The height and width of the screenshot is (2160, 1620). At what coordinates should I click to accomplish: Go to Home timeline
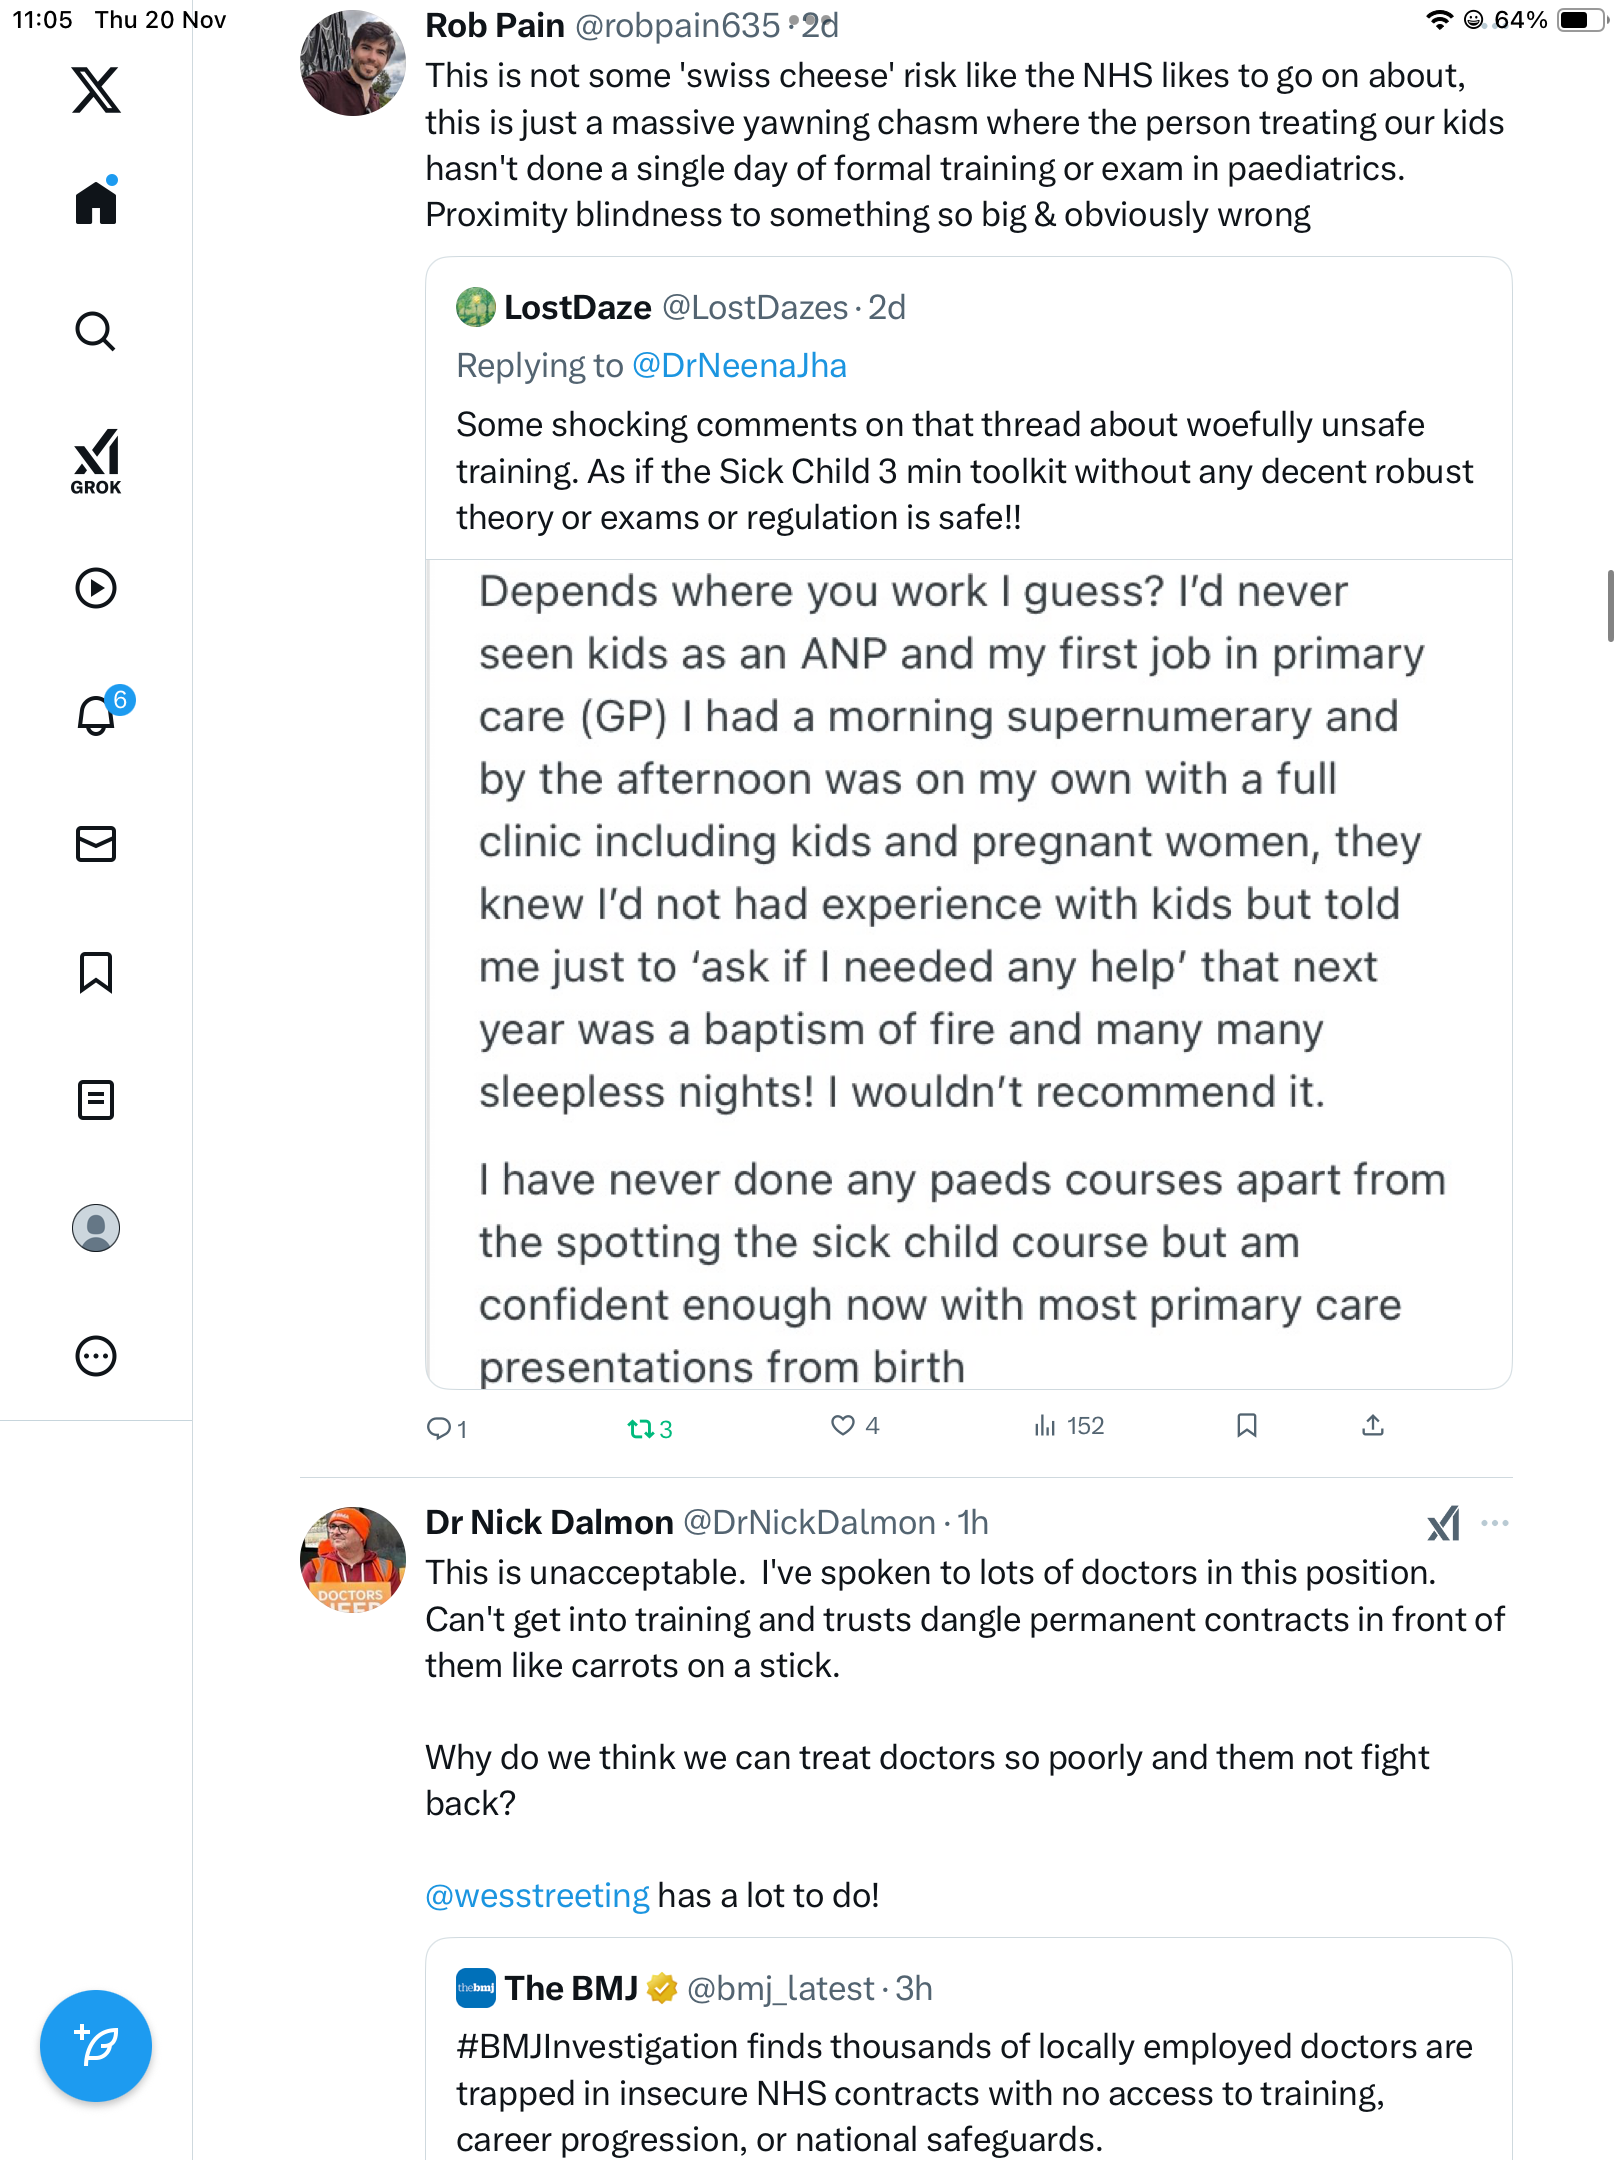(96, 203)
